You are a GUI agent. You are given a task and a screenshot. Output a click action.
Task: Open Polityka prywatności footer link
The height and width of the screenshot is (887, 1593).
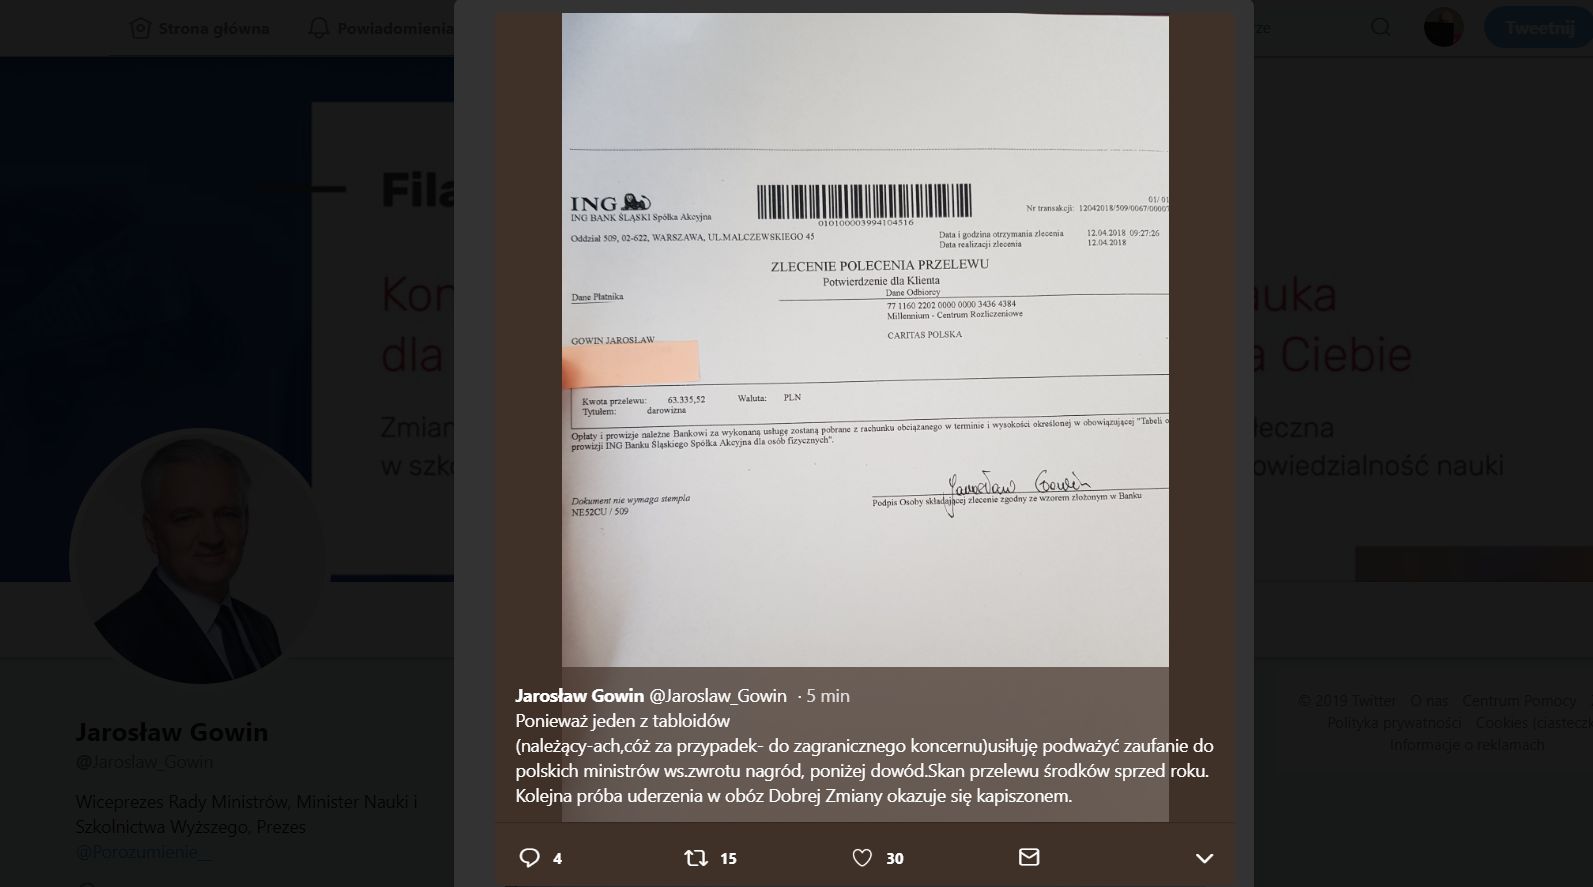click(x=1394, y=722)
